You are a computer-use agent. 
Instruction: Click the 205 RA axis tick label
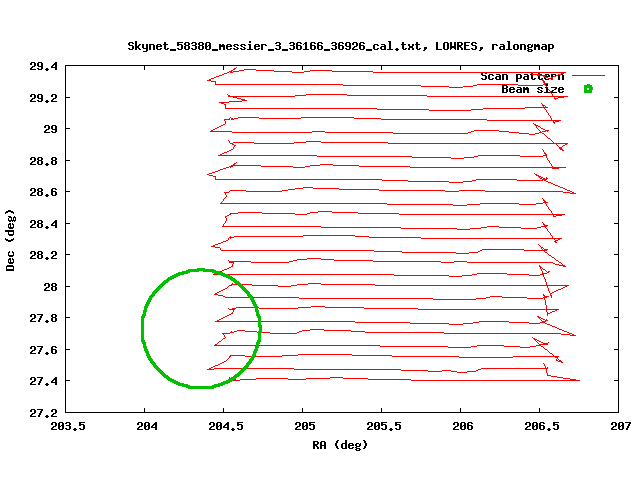[x=305, y=426]
